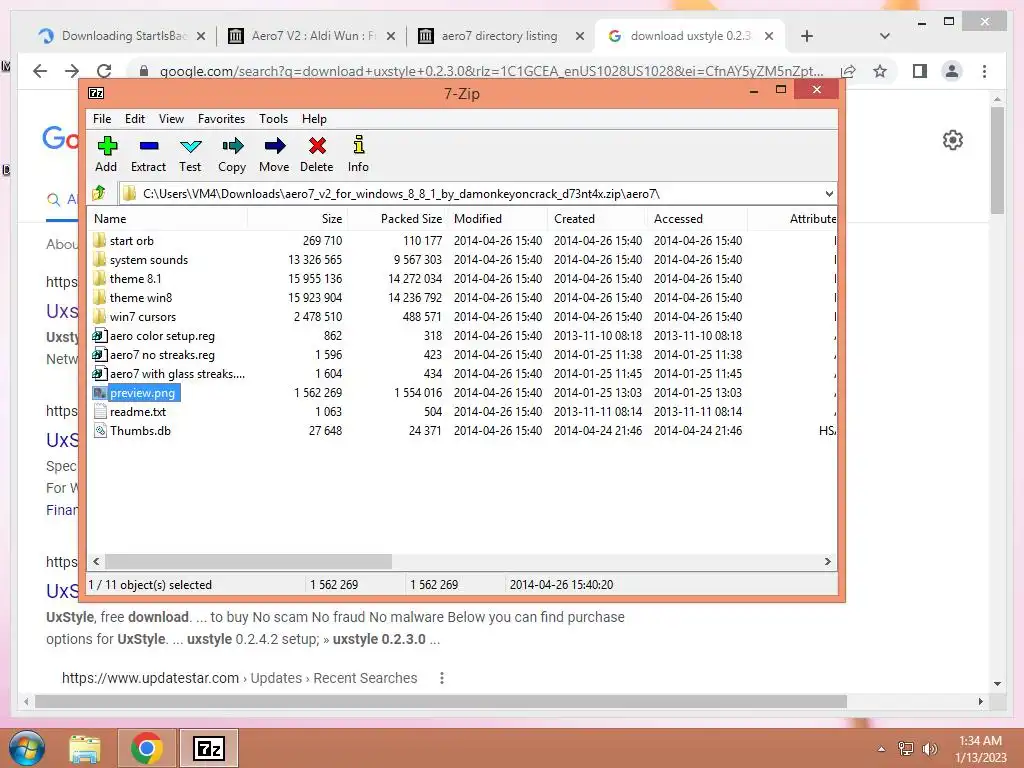Open the Favorites menu
This screenshot has height=768, width=1024.
221,119
